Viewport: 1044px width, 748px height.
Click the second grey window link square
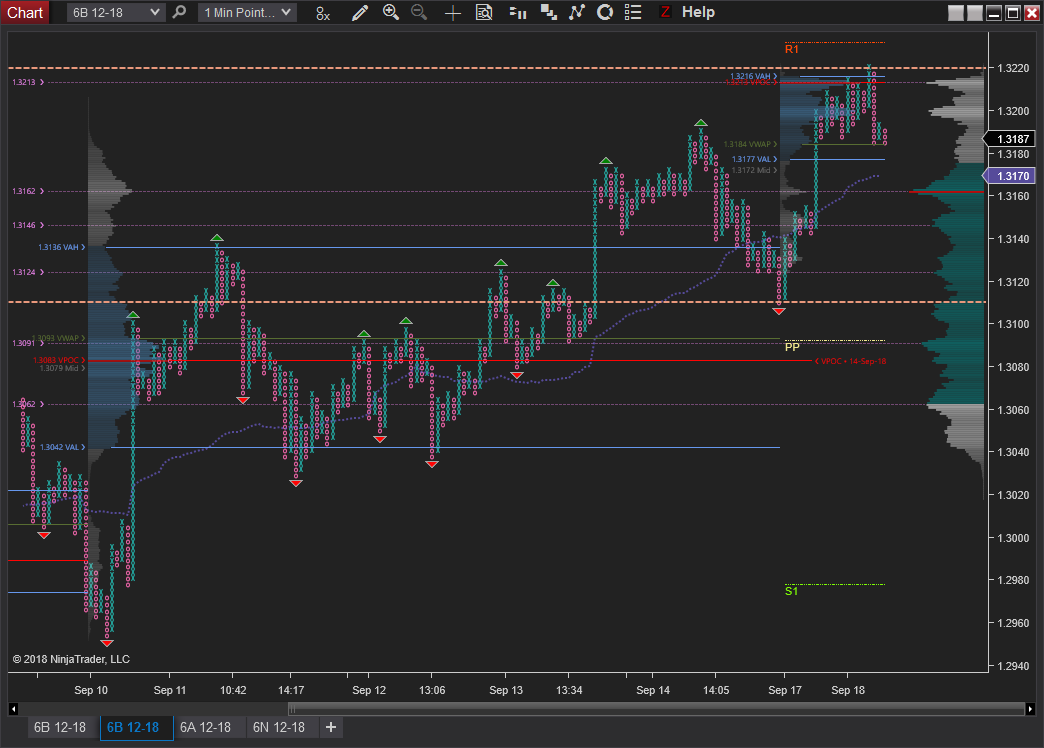[975, 13]
